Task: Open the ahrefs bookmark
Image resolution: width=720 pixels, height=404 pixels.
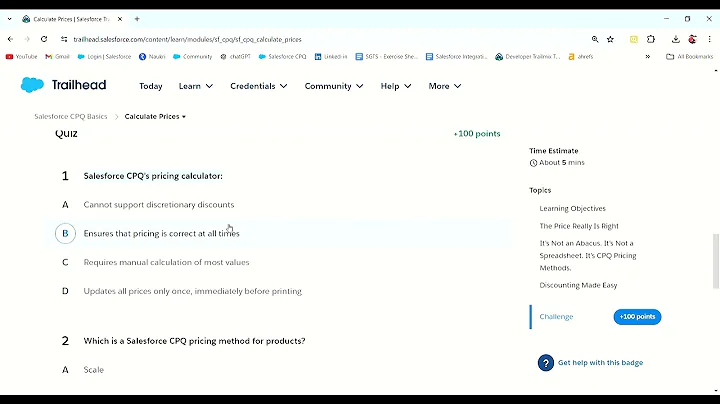Action: tap(581, 56)
